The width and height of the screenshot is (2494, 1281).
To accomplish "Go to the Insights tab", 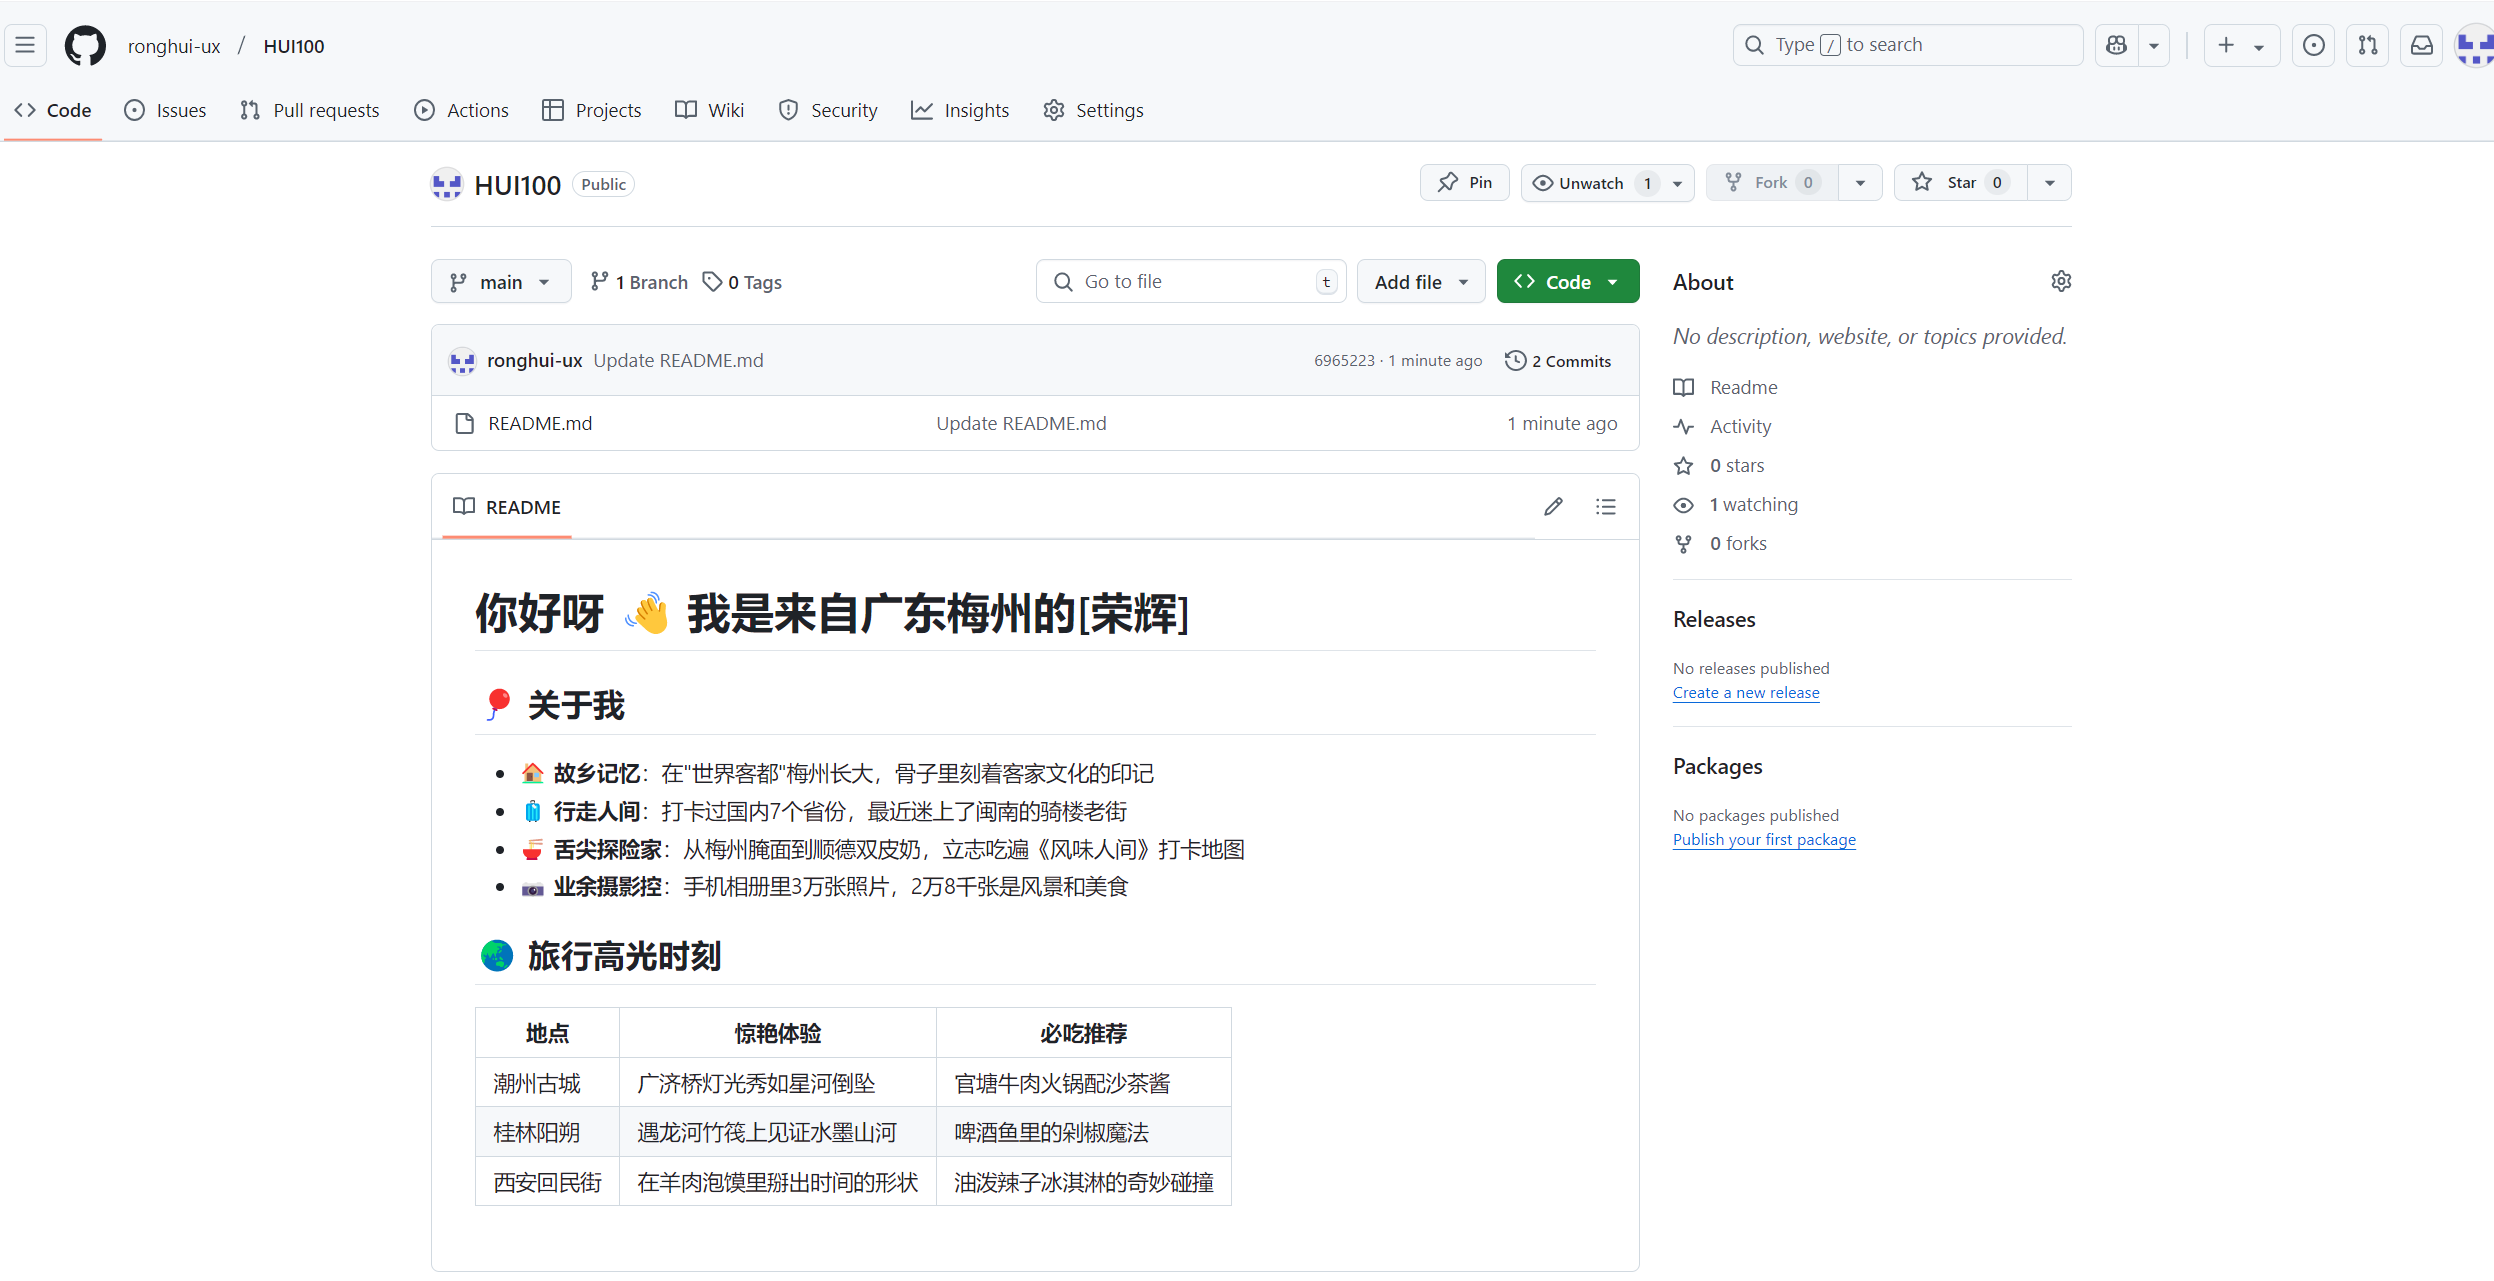I will (x=960, y=110).
